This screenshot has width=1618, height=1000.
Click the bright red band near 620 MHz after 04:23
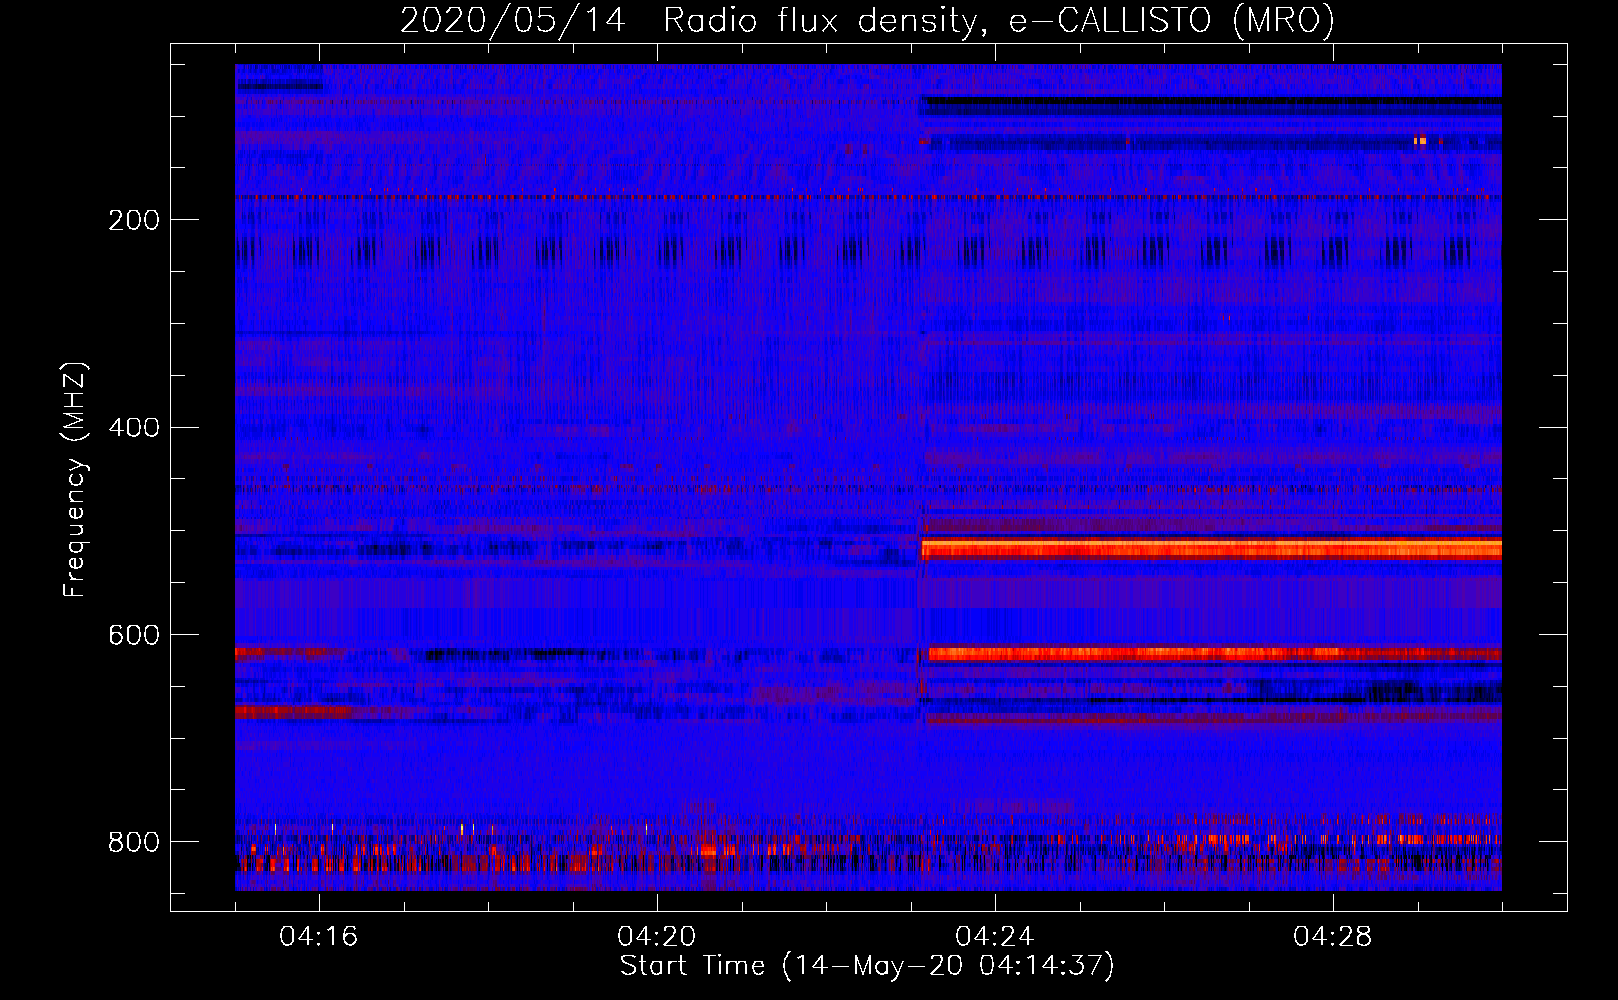(x=1214, y=654)
